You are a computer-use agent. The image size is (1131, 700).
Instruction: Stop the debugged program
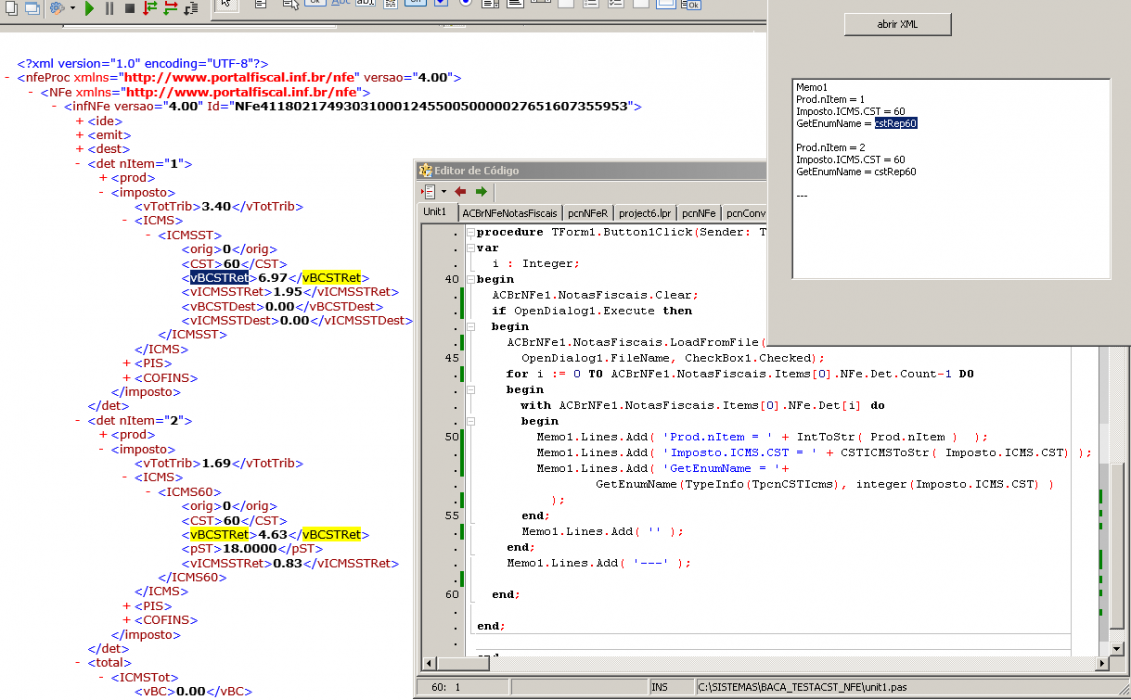130,8
